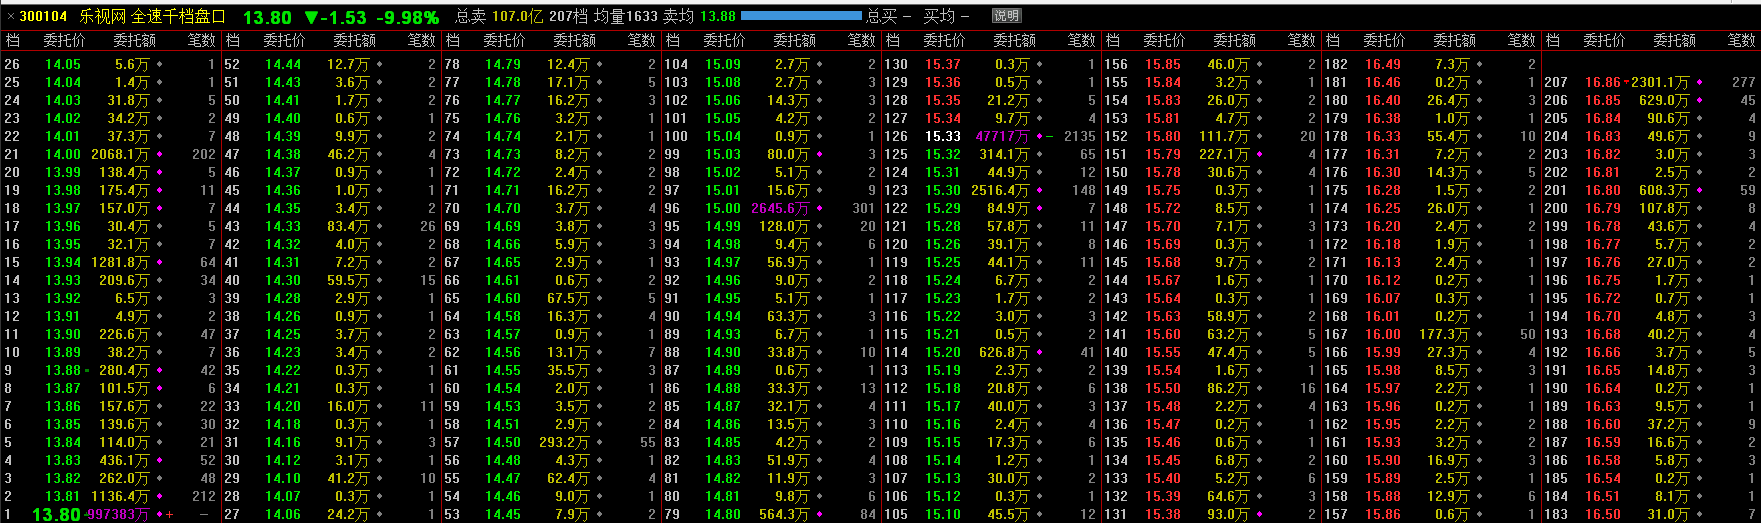Click the blue buy/sell ratio bar
The image size is (1761, 523).
[x=801, y=16]
